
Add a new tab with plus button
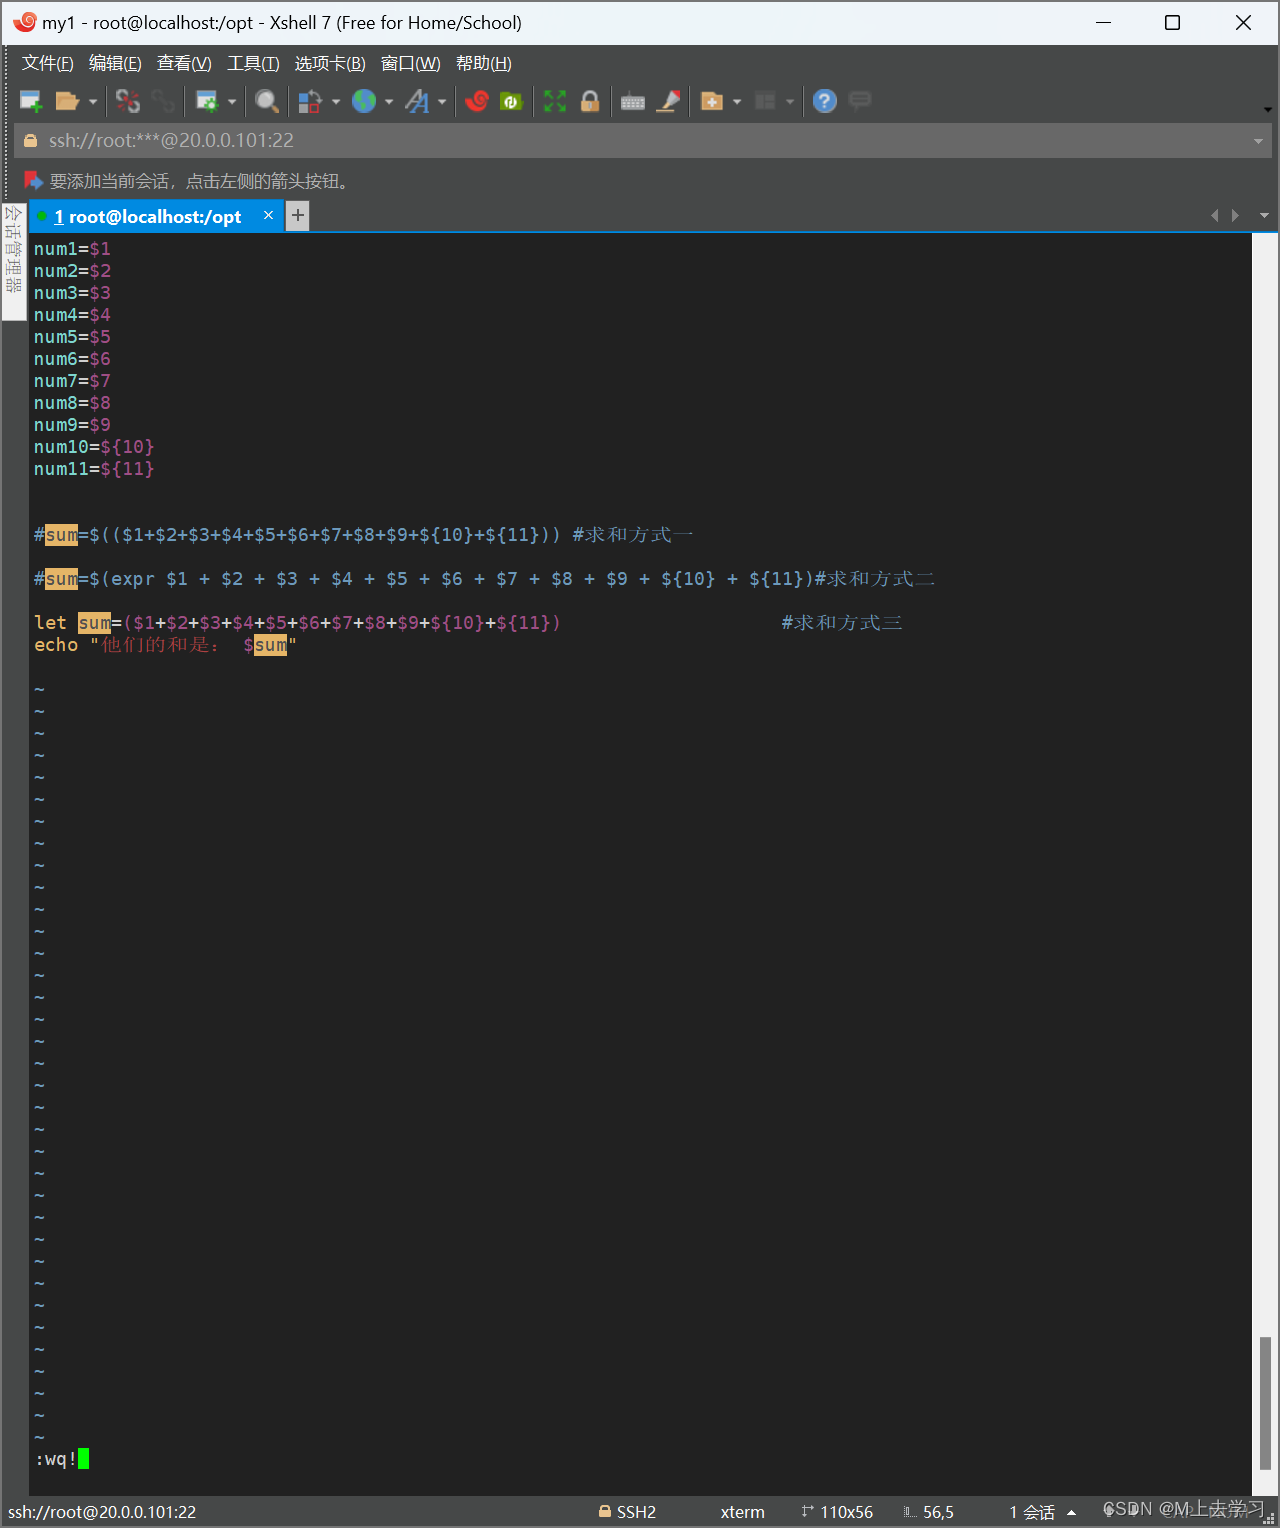coord(298,215)
